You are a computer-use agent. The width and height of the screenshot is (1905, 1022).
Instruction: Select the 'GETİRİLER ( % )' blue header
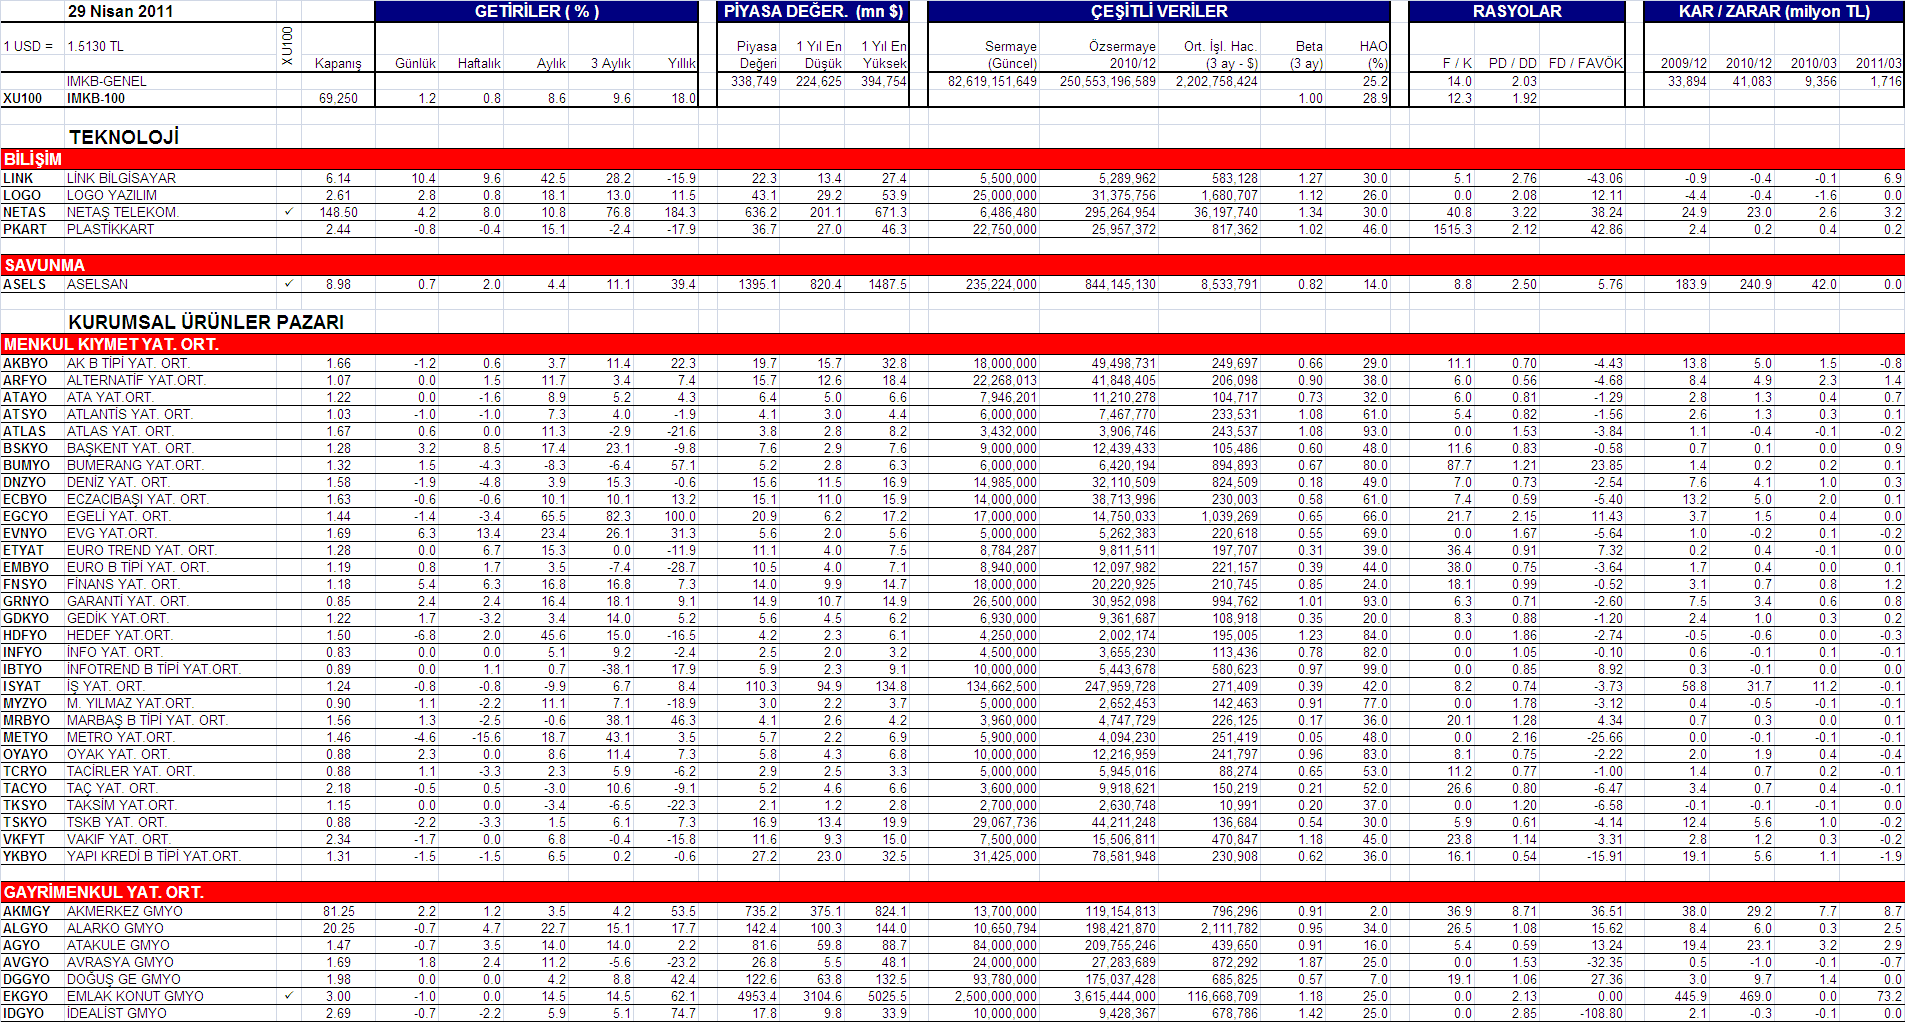537,11
